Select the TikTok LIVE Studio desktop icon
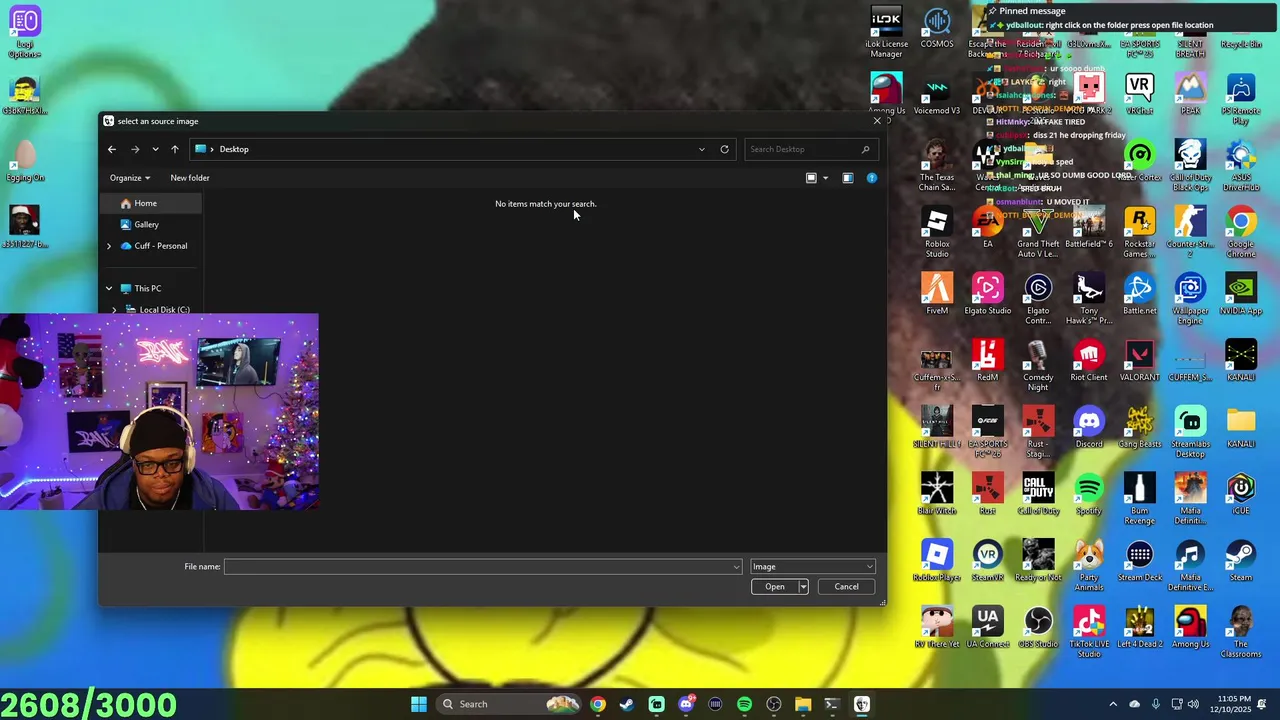 pos(1089,632)
